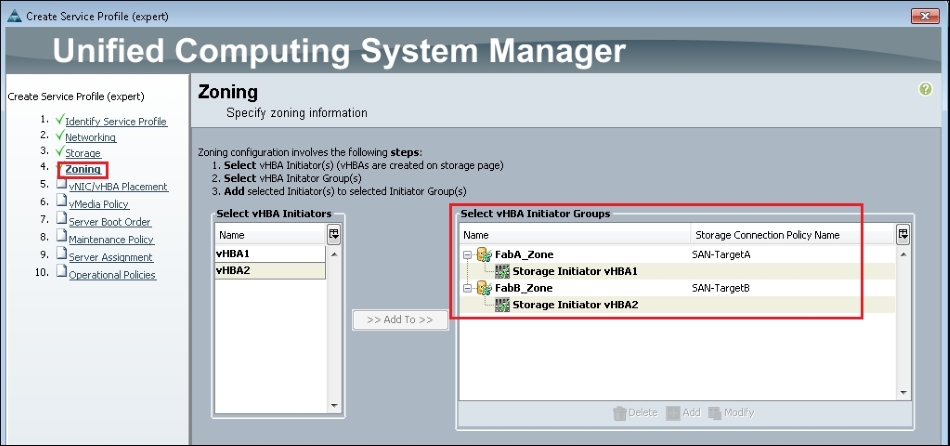Sort vHBA Initiators by Name column
This screenshot has width=950, height=446.
[x=270, y=235]
